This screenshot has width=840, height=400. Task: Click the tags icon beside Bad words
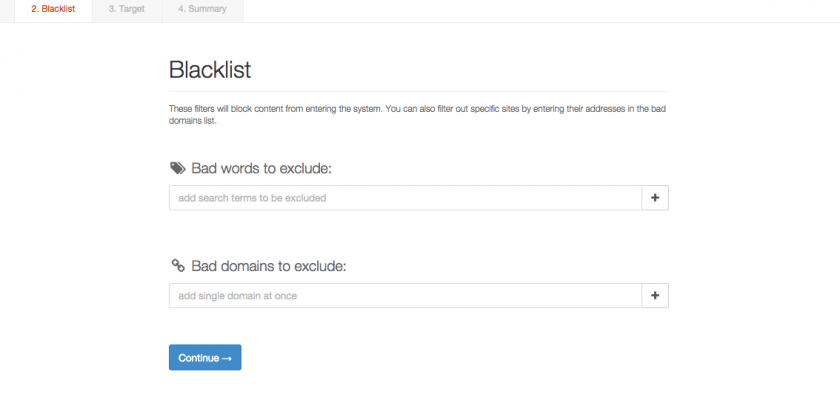[178, 168]
